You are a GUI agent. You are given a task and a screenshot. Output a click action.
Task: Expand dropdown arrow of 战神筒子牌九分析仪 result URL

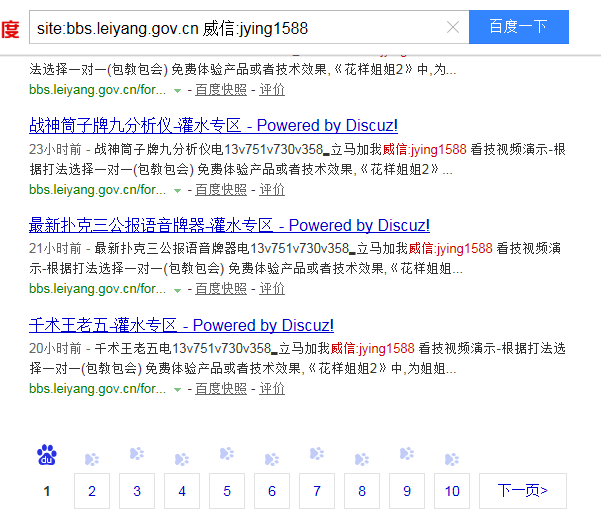pos(177,190)
